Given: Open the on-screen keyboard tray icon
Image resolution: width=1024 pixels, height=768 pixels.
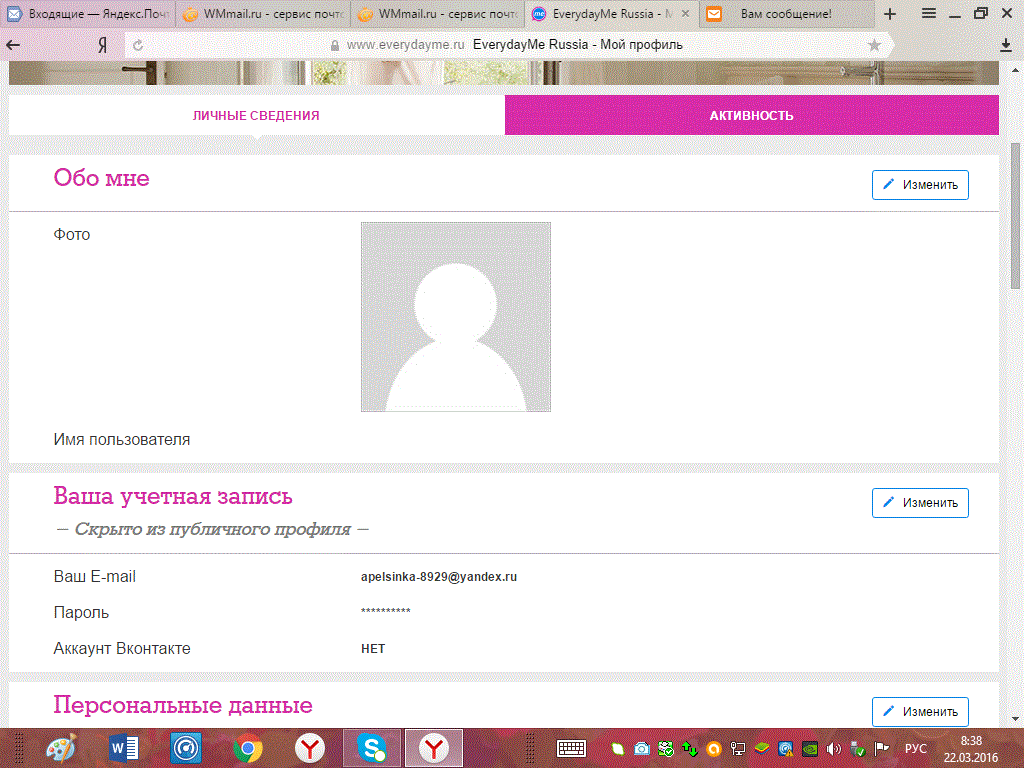Looking at the screenshot, I should (571, 748).
